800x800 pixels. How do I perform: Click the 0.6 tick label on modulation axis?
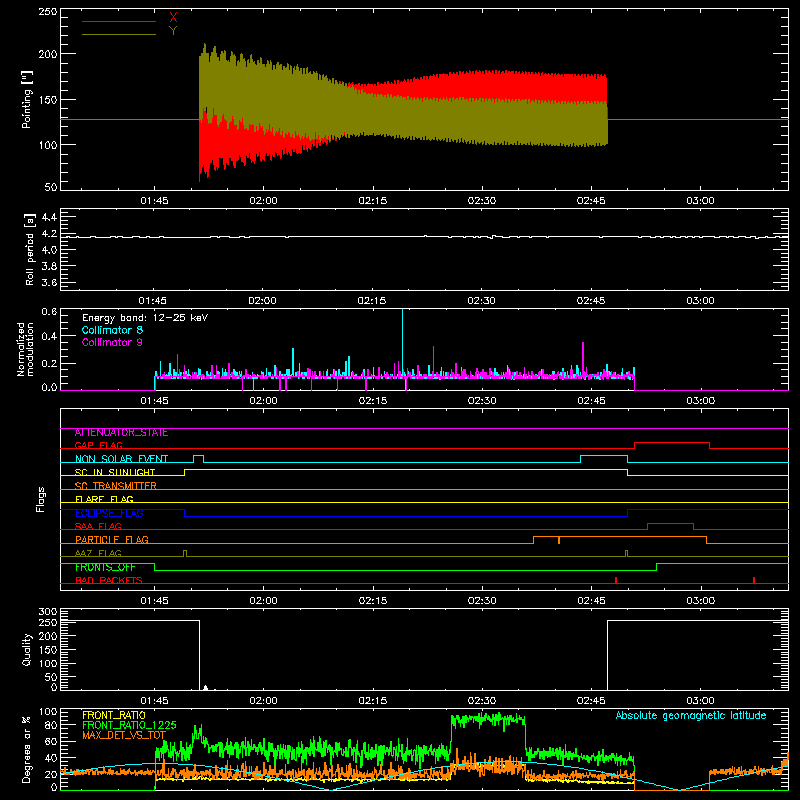[49, 312]
